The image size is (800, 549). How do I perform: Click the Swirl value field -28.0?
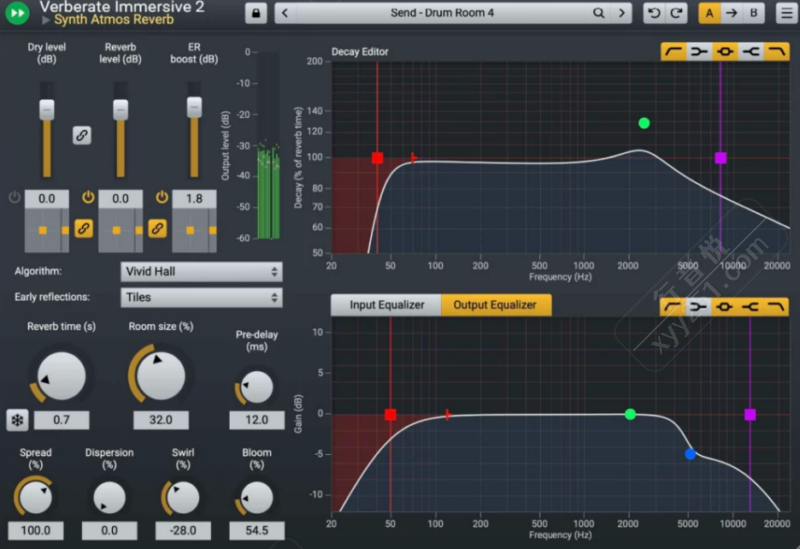tap(183, 531)
